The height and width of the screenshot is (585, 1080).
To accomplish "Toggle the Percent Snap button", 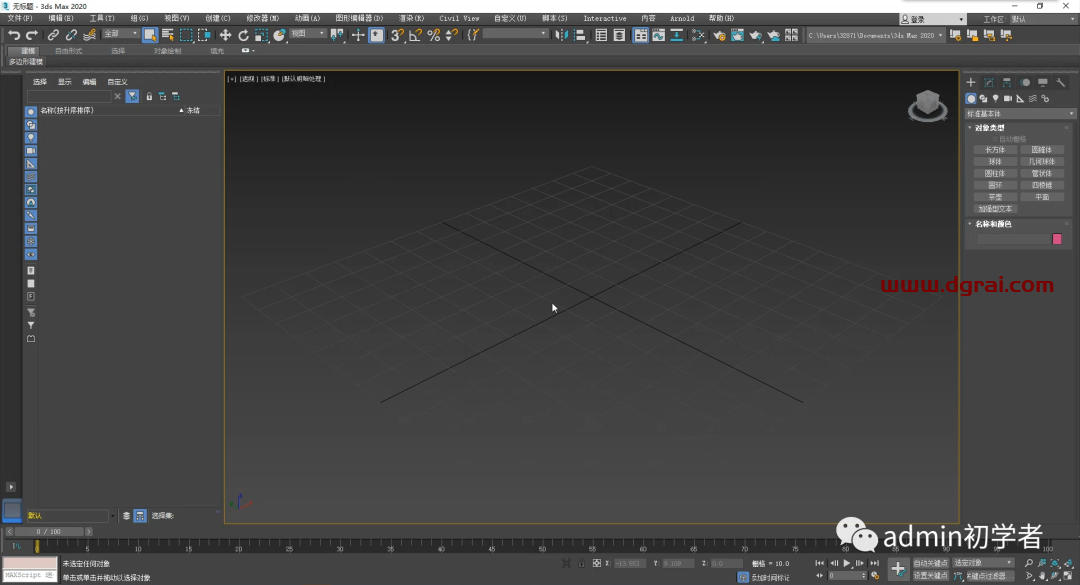I will pyautogui.click(x=434, y=35).
